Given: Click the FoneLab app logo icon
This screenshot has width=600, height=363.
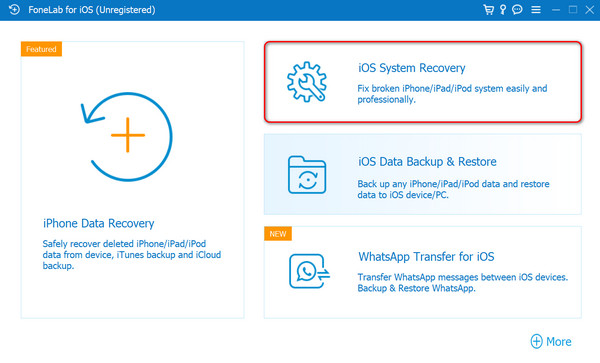Looking at the screenshot, I should coord(14,10).
